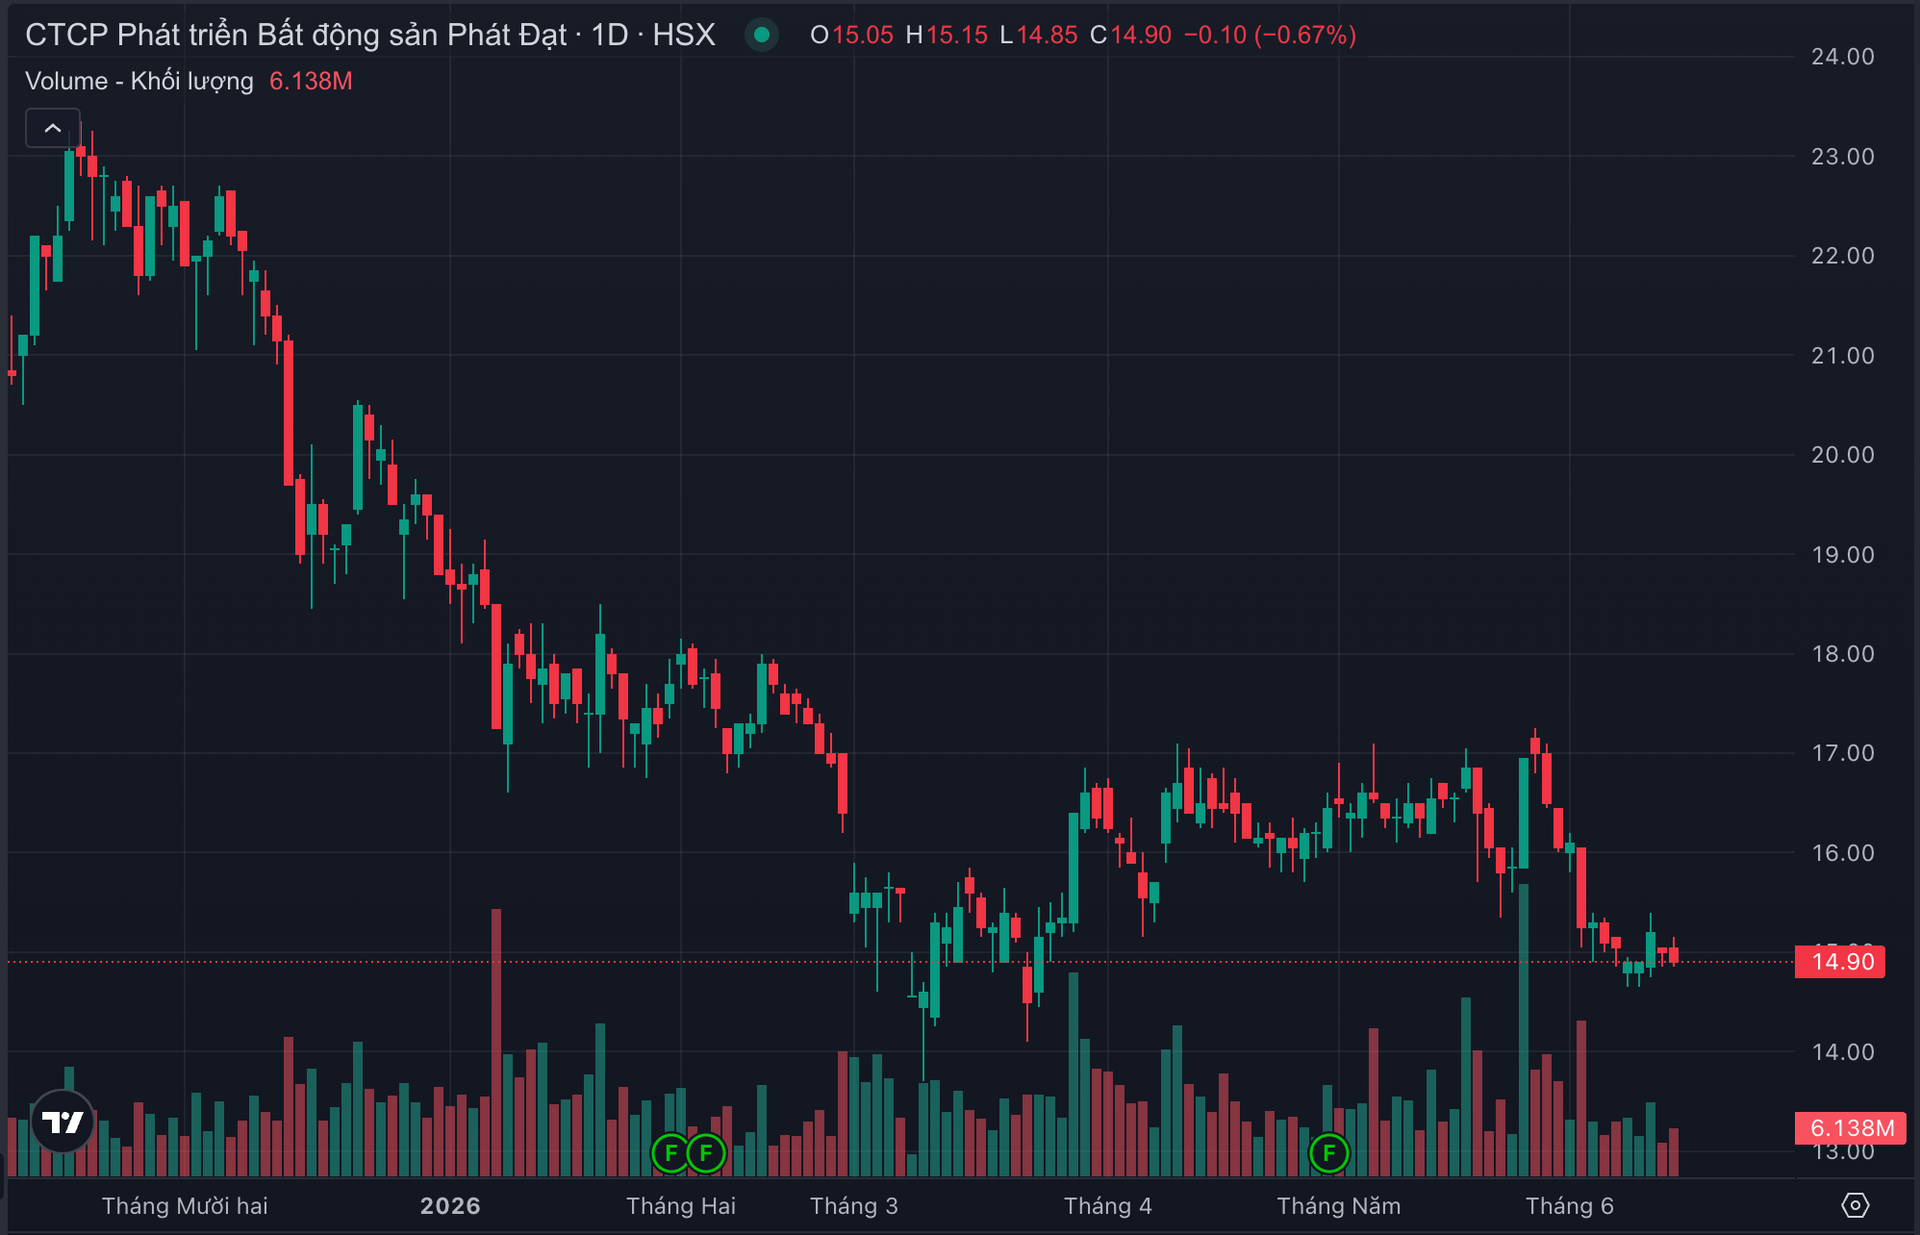Click the volume legend value 6.138M beside Khối lượng
This screenshot has width=1920, height=1235.
tap(311, 81)
